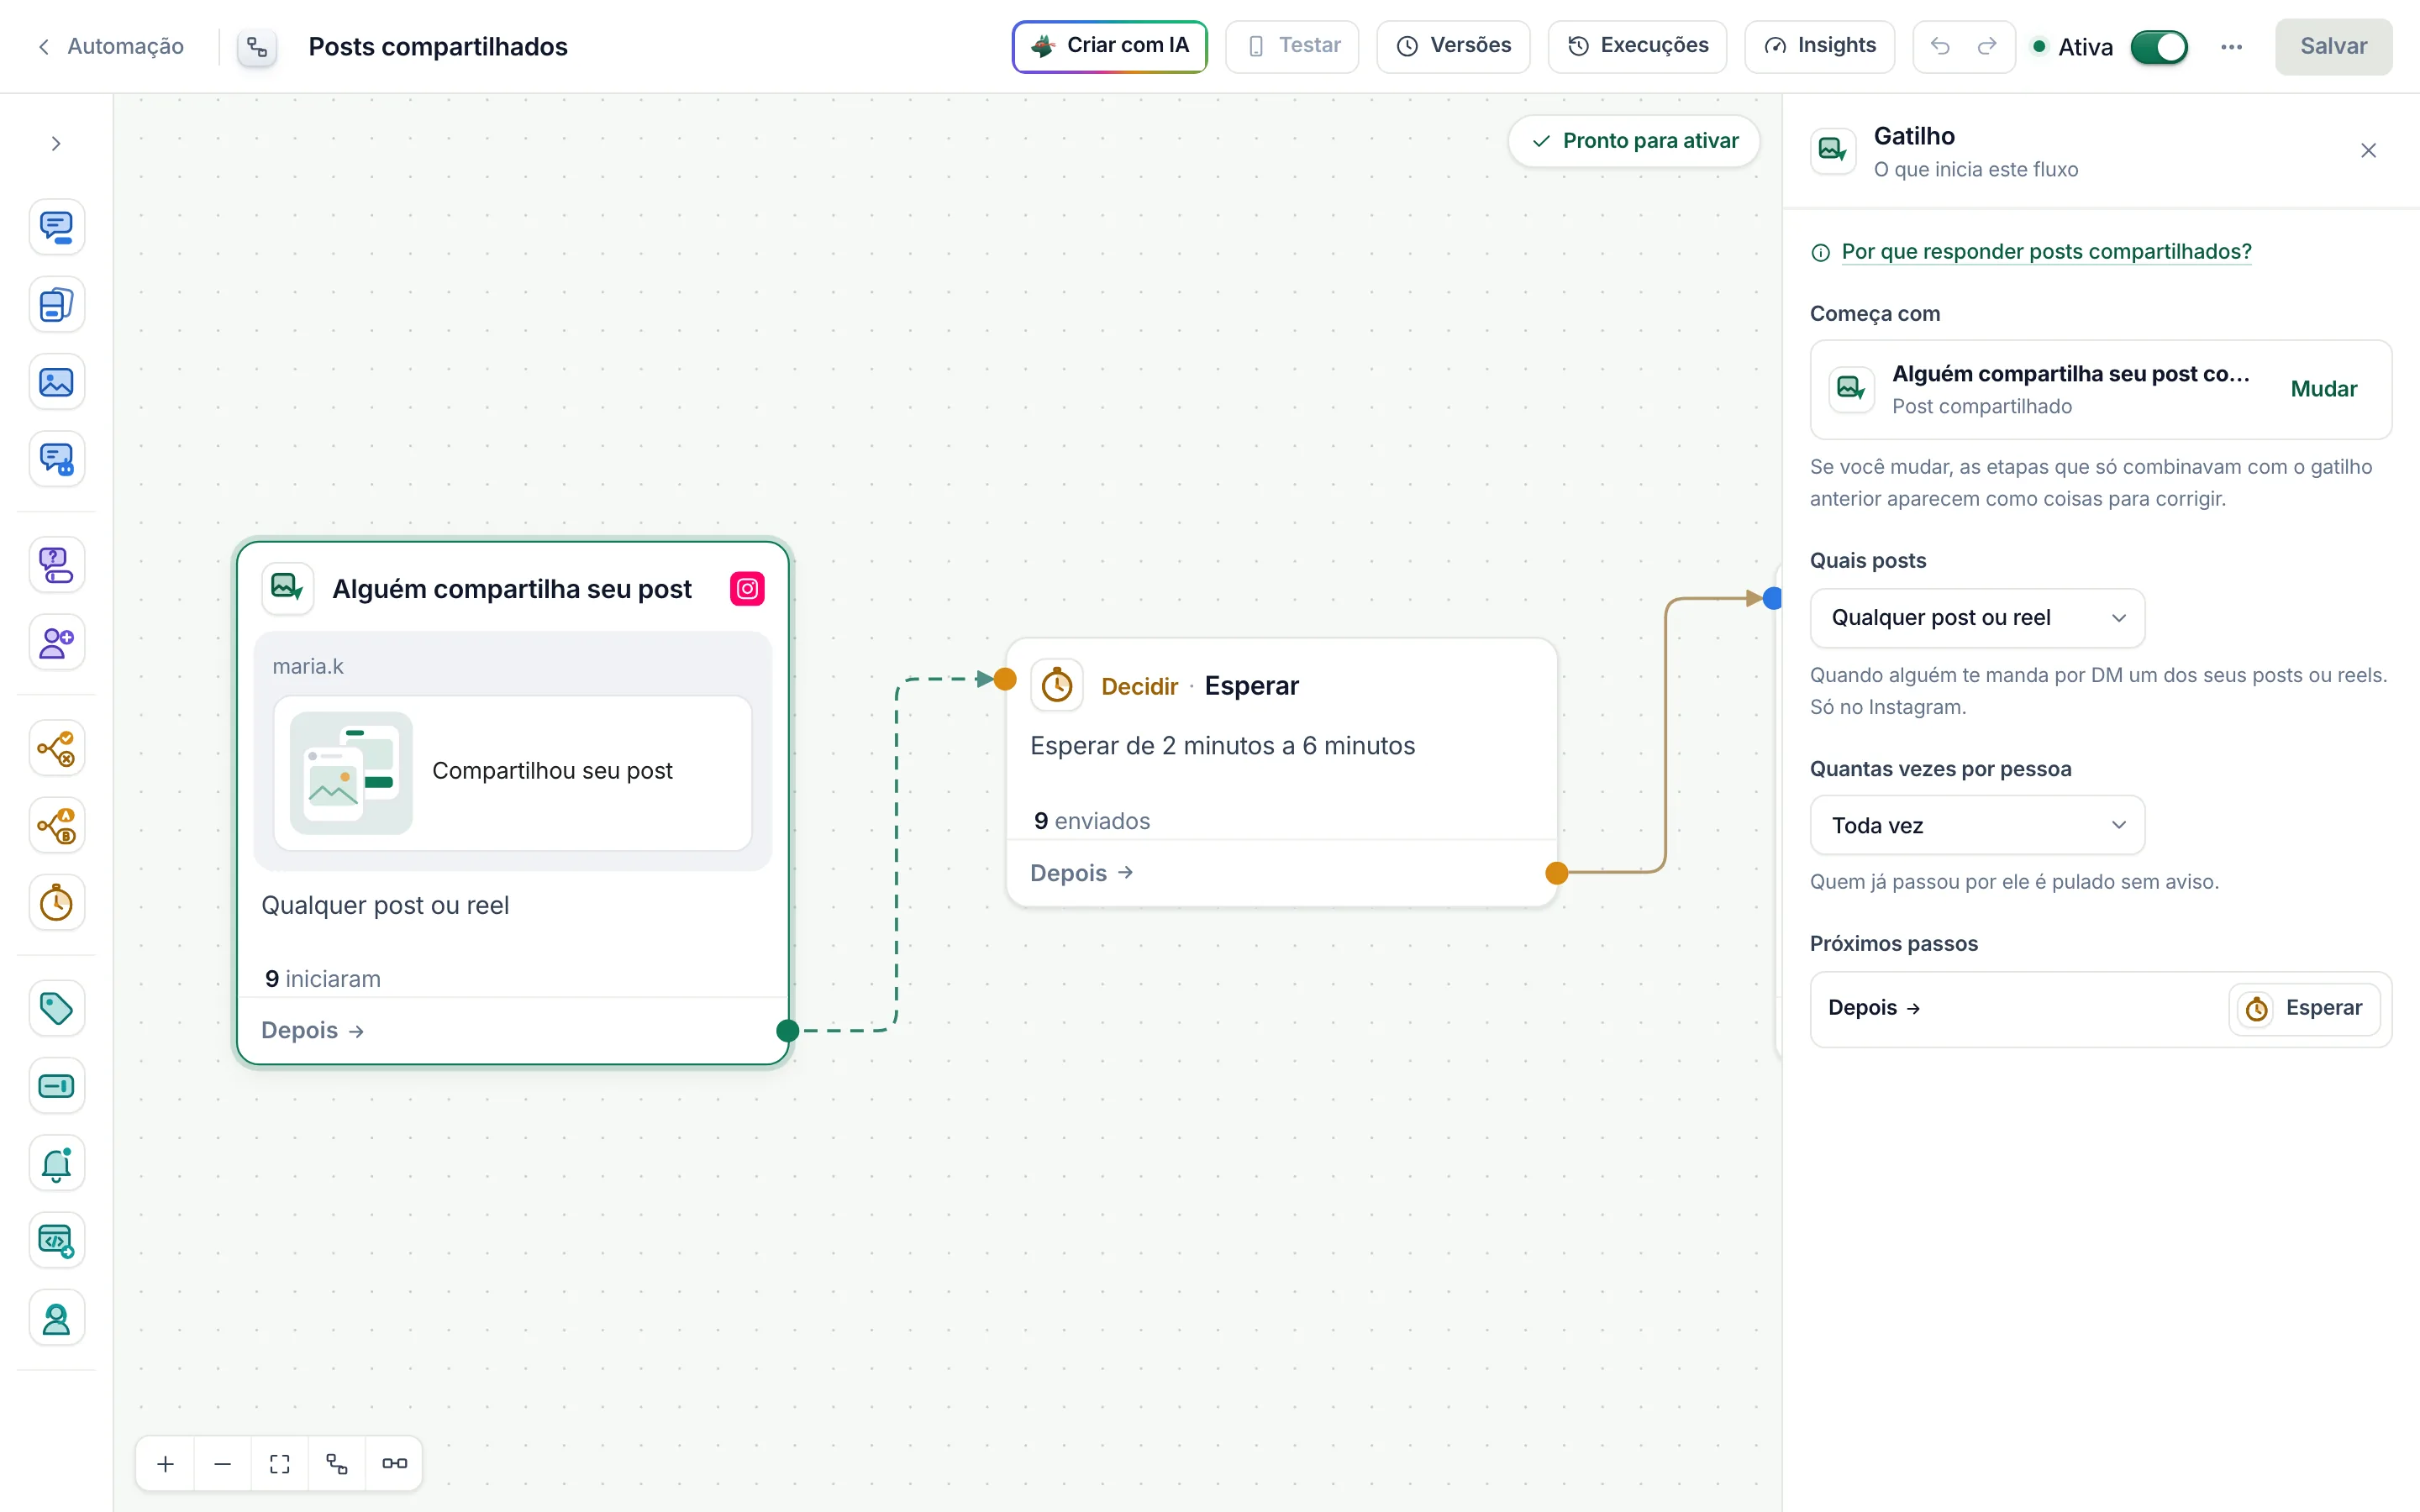The image size is (2420, 1512).
Task: Open the Quantas vezes por pessoa dropdown
Action: click(x=1977, y=825)
